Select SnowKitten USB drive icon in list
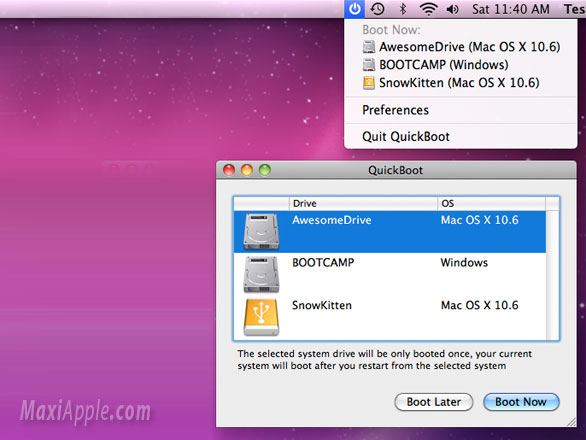The width and height of the screenshot is (586, 440). tap(261, 317)
